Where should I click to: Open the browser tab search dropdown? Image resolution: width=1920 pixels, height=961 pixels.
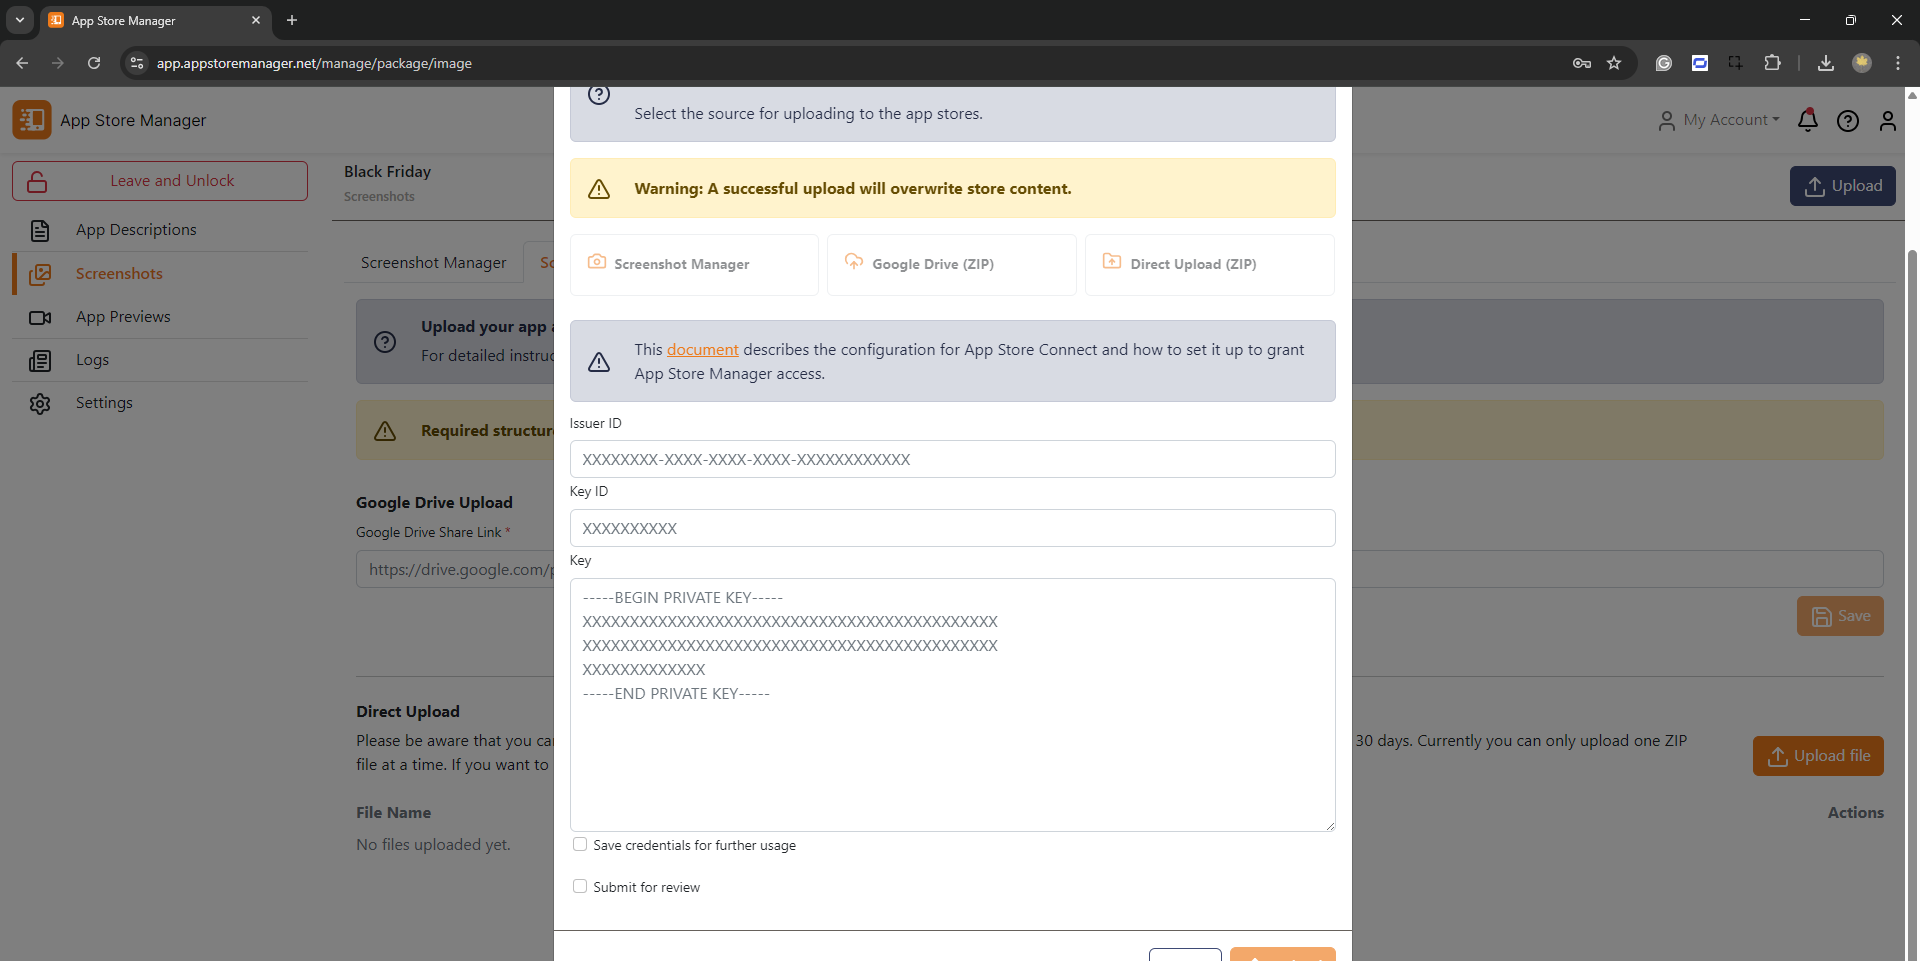click(x=19, y=20)
